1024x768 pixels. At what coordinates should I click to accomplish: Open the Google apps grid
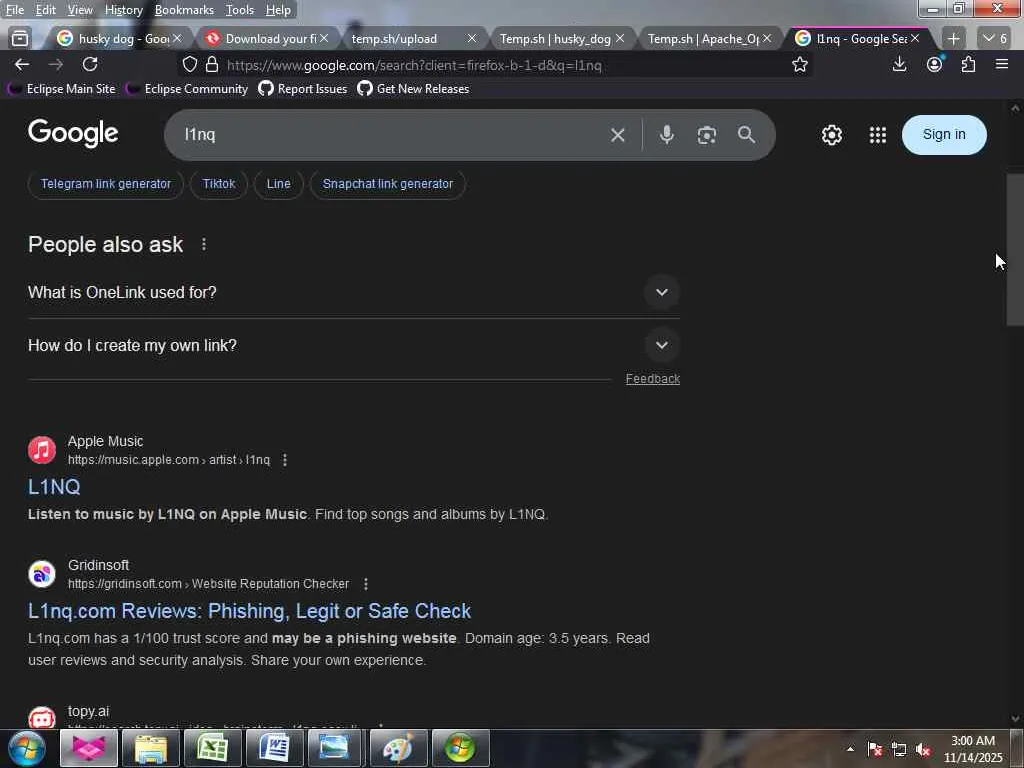point(878,135)
